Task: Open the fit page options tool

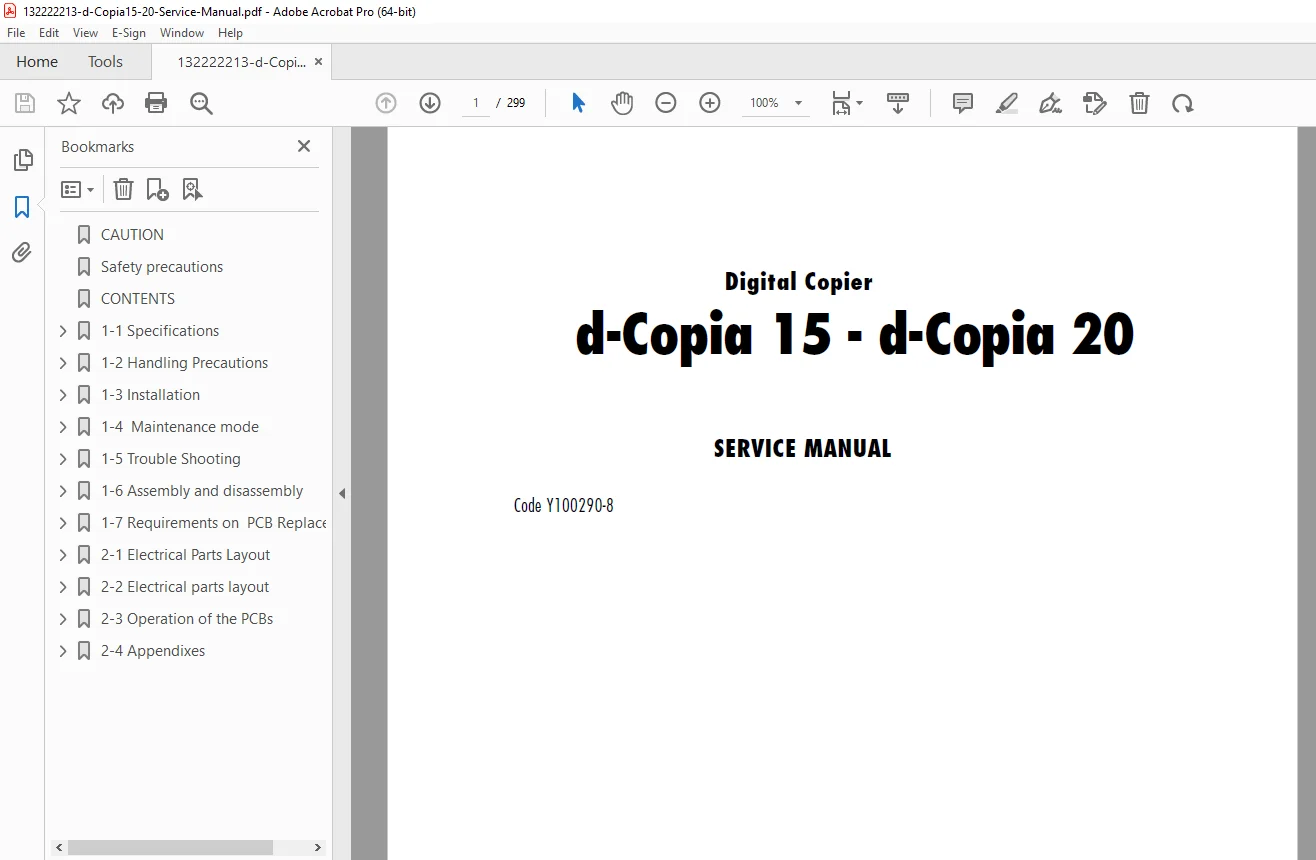Action: (x=847, y=103)
